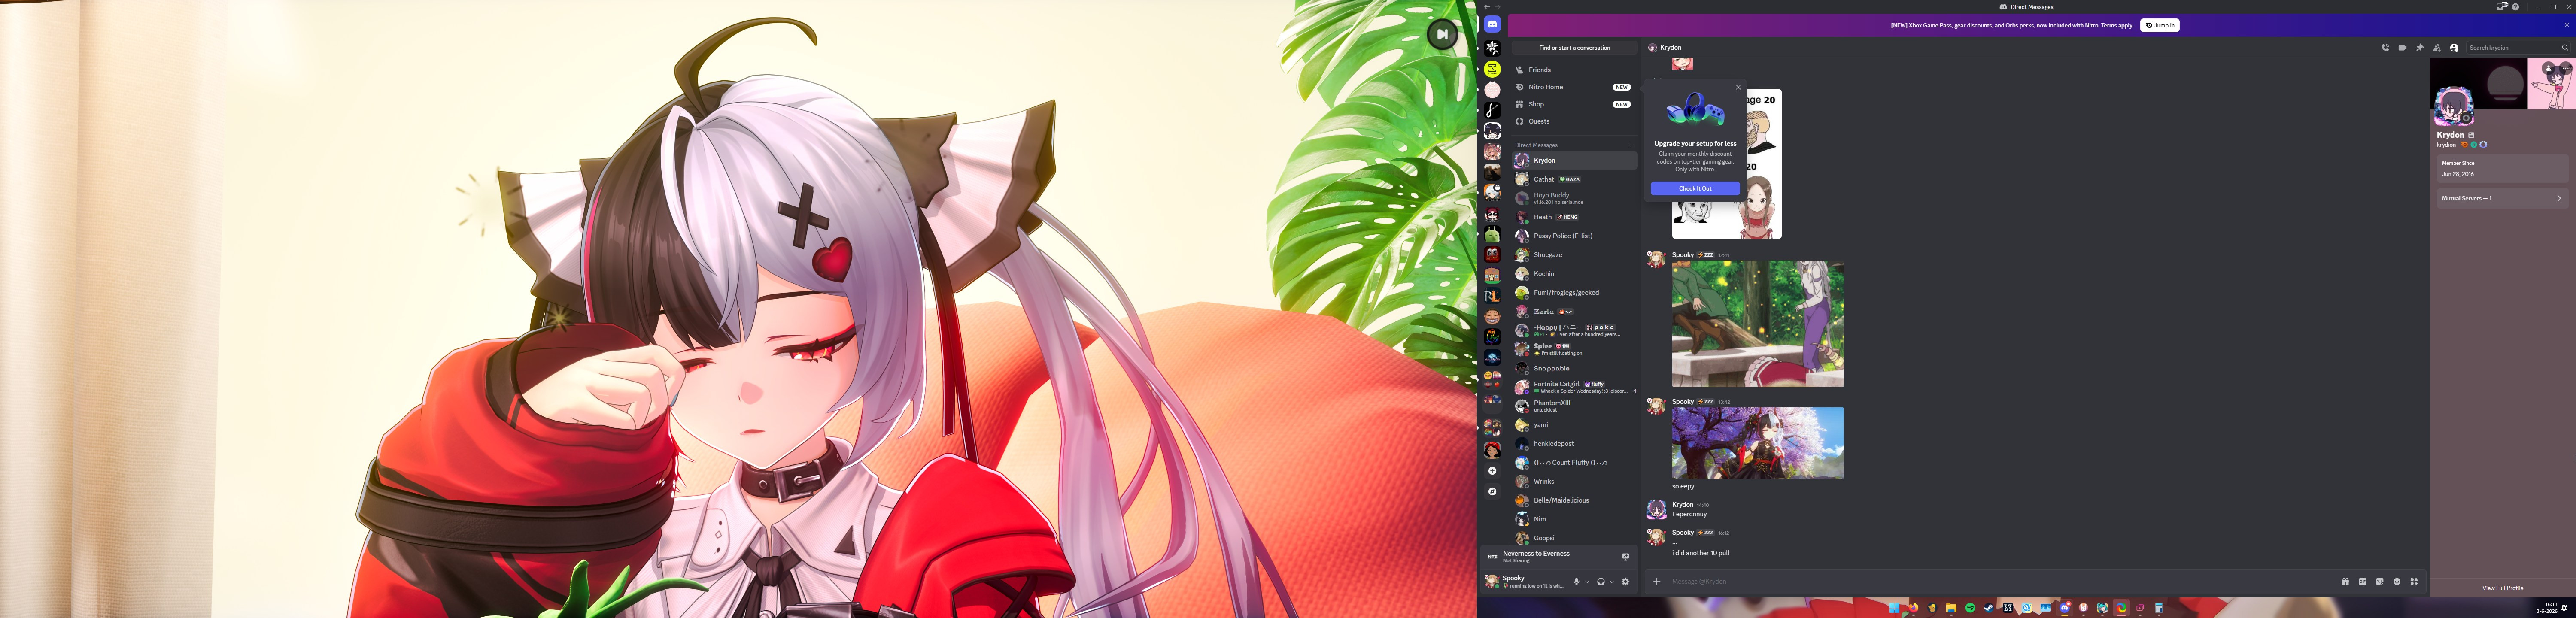Click Krydon's profile avatar in side panel

[x=2453, y=106]
